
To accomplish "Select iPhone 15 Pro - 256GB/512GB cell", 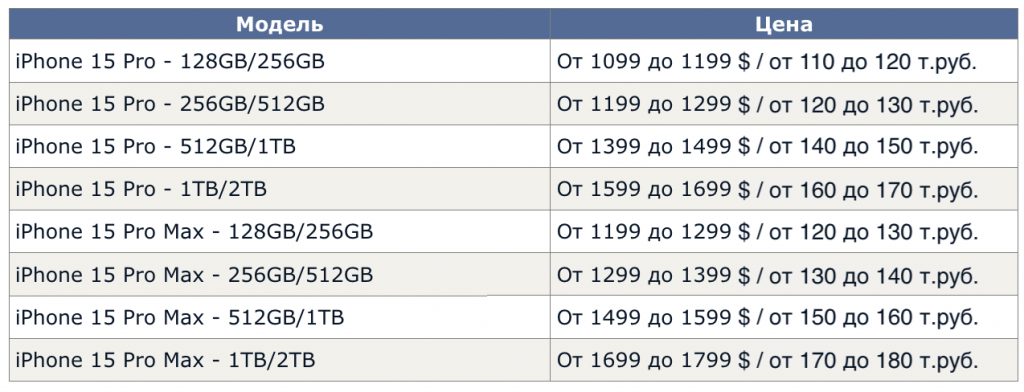I will (280, 104).
